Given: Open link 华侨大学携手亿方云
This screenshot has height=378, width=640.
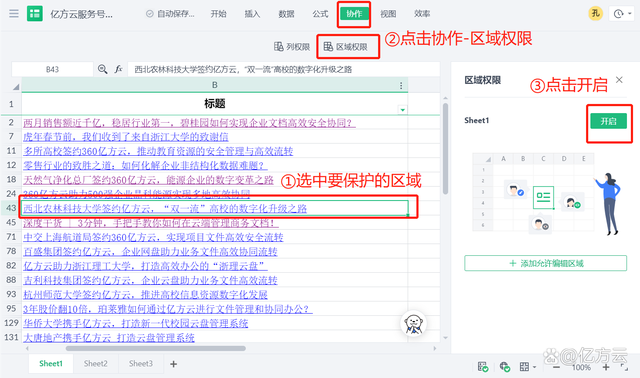Looking at the screenshot, I should pos(136,323).
